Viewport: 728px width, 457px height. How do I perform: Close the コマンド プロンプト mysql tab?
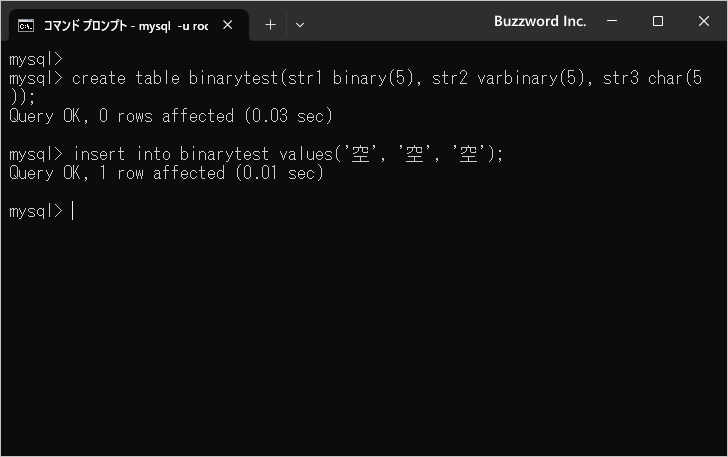(231, 25)
